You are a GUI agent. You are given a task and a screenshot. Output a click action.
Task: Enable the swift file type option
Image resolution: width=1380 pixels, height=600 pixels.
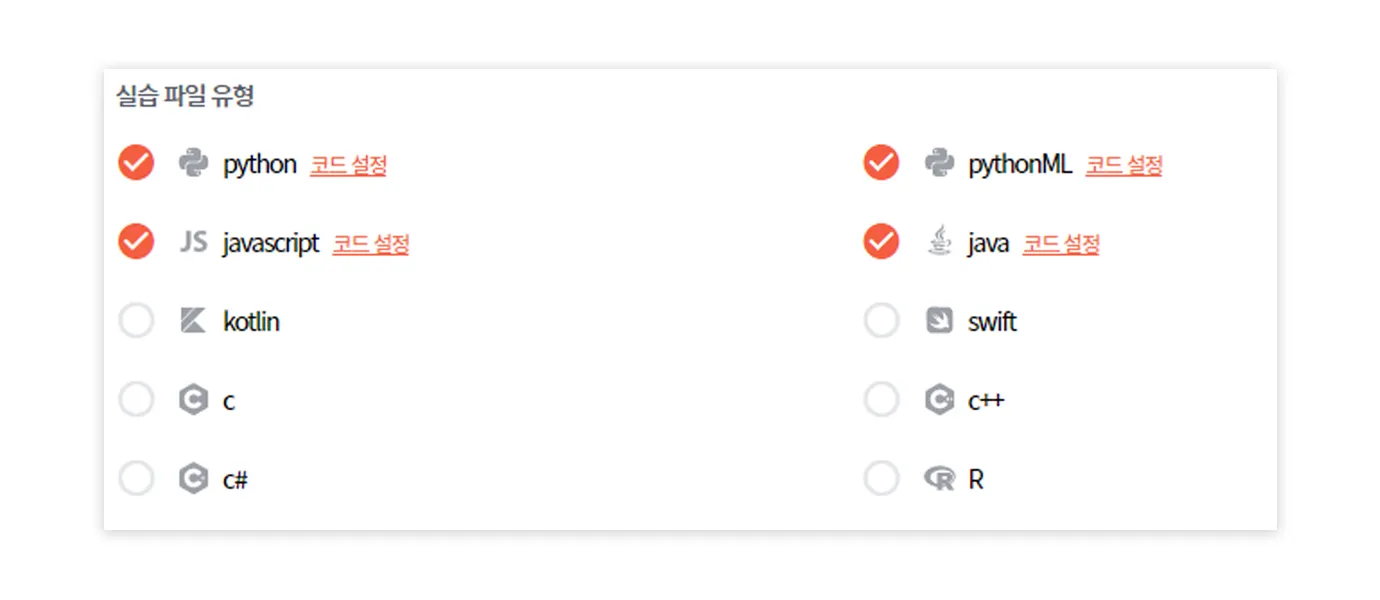pos(881,321)
